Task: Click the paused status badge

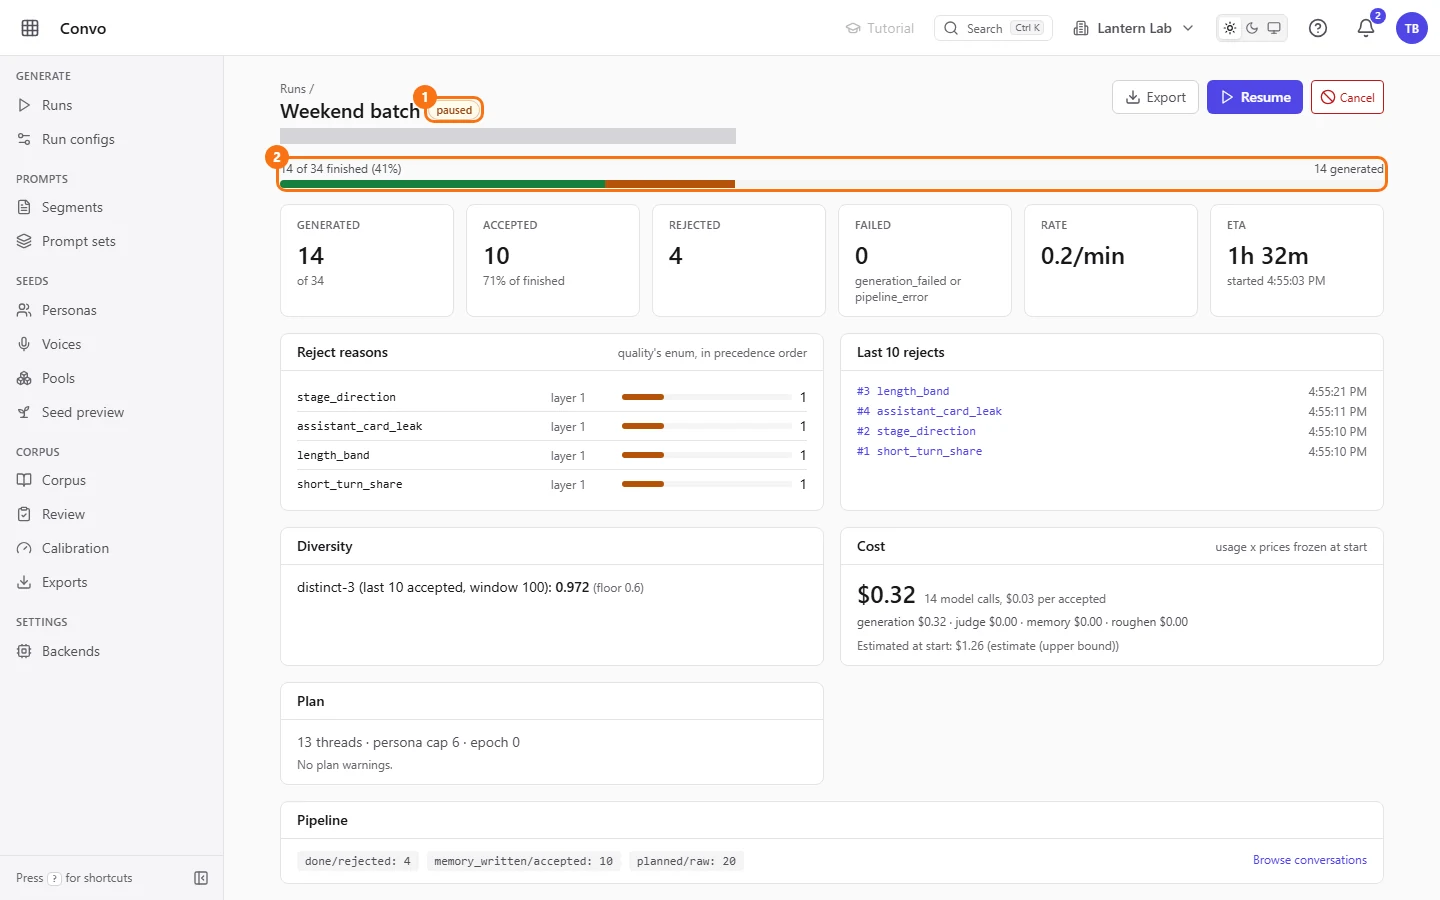Action: [x=454, y=110]
